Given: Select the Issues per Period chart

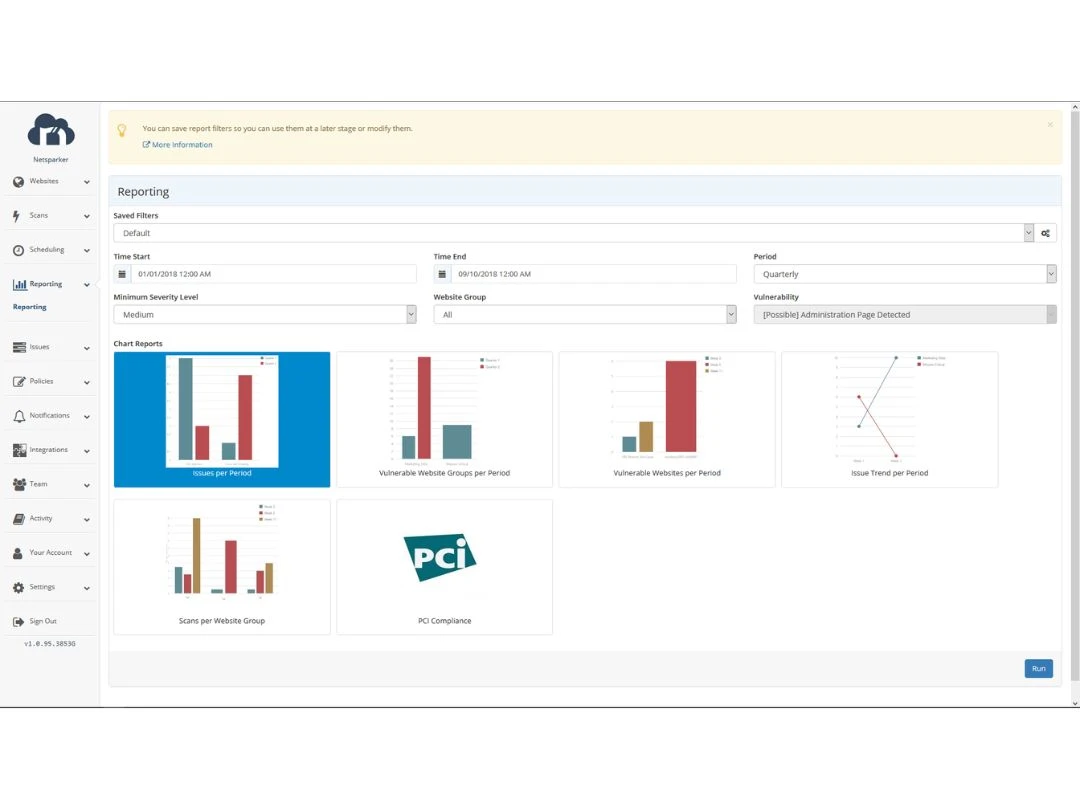Looking at the screenshot, I should pyautogui.click(x=222, y=419).
